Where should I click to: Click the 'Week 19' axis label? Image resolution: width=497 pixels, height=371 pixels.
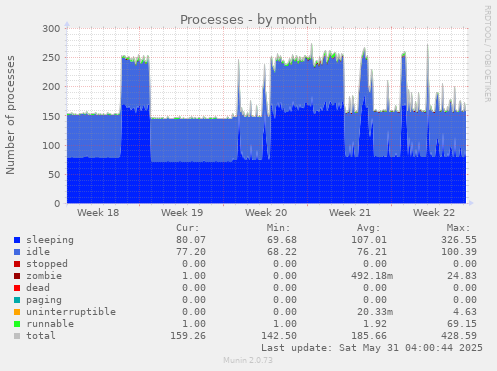pos(182,213)
